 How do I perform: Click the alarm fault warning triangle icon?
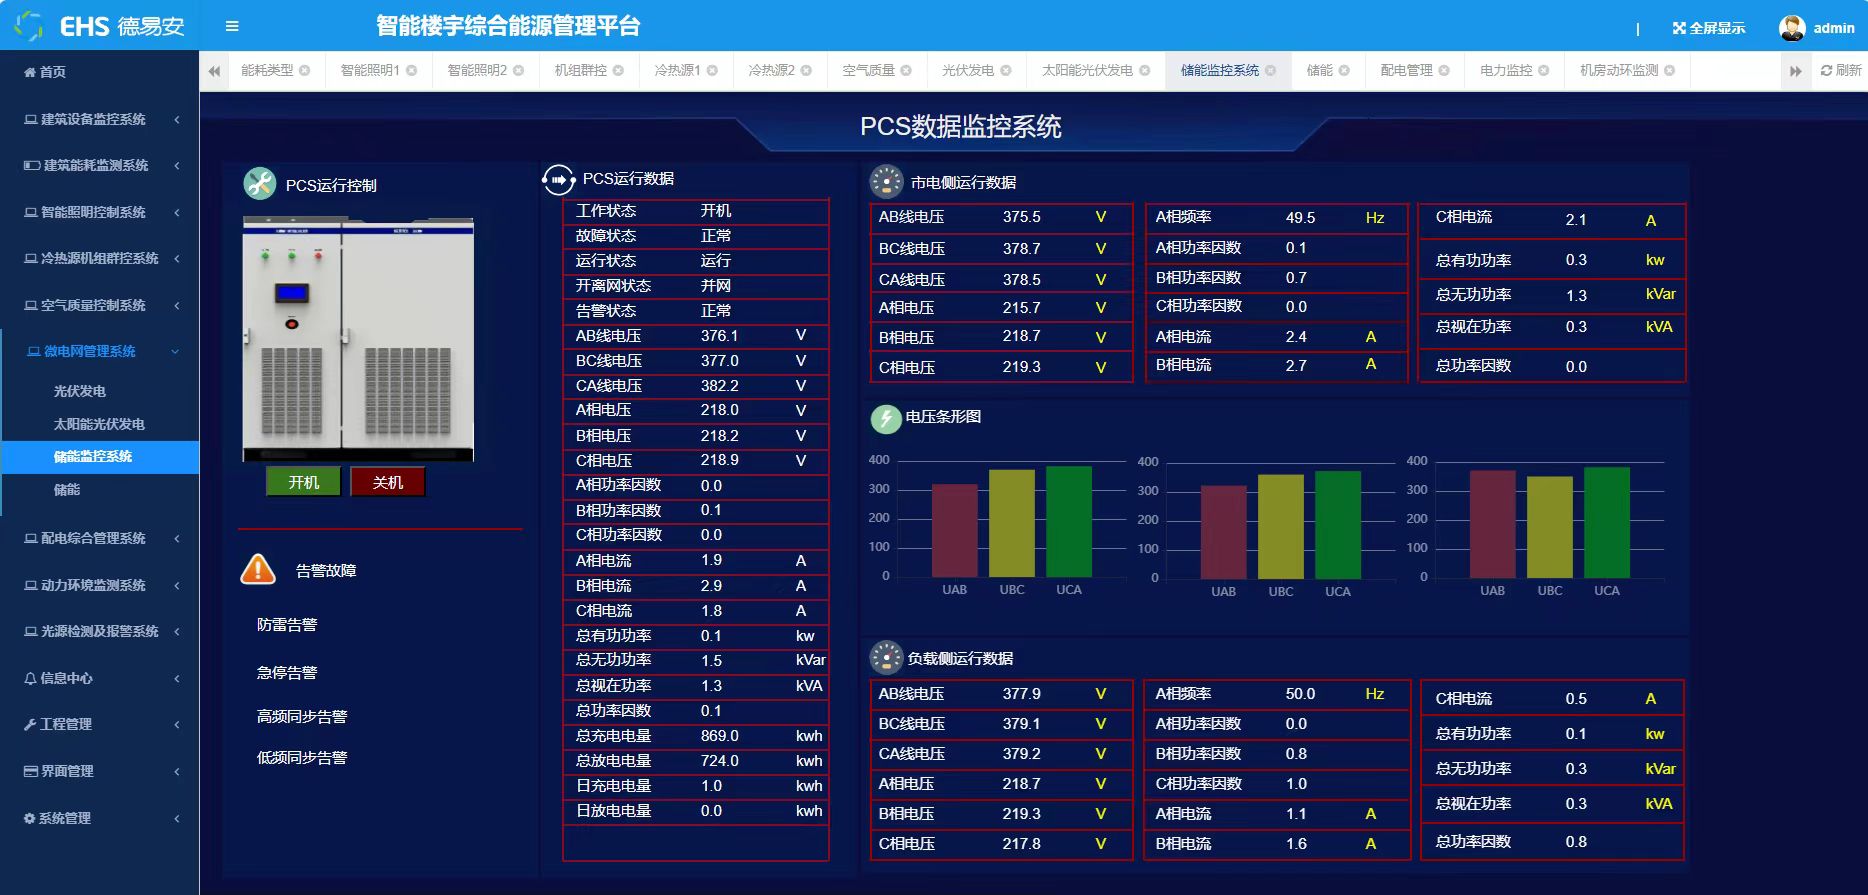tap(258, 570)
